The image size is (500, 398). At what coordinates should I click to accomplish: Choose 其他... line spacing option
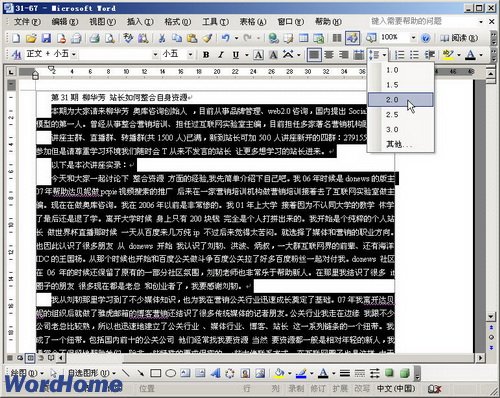tap(401, 144)
